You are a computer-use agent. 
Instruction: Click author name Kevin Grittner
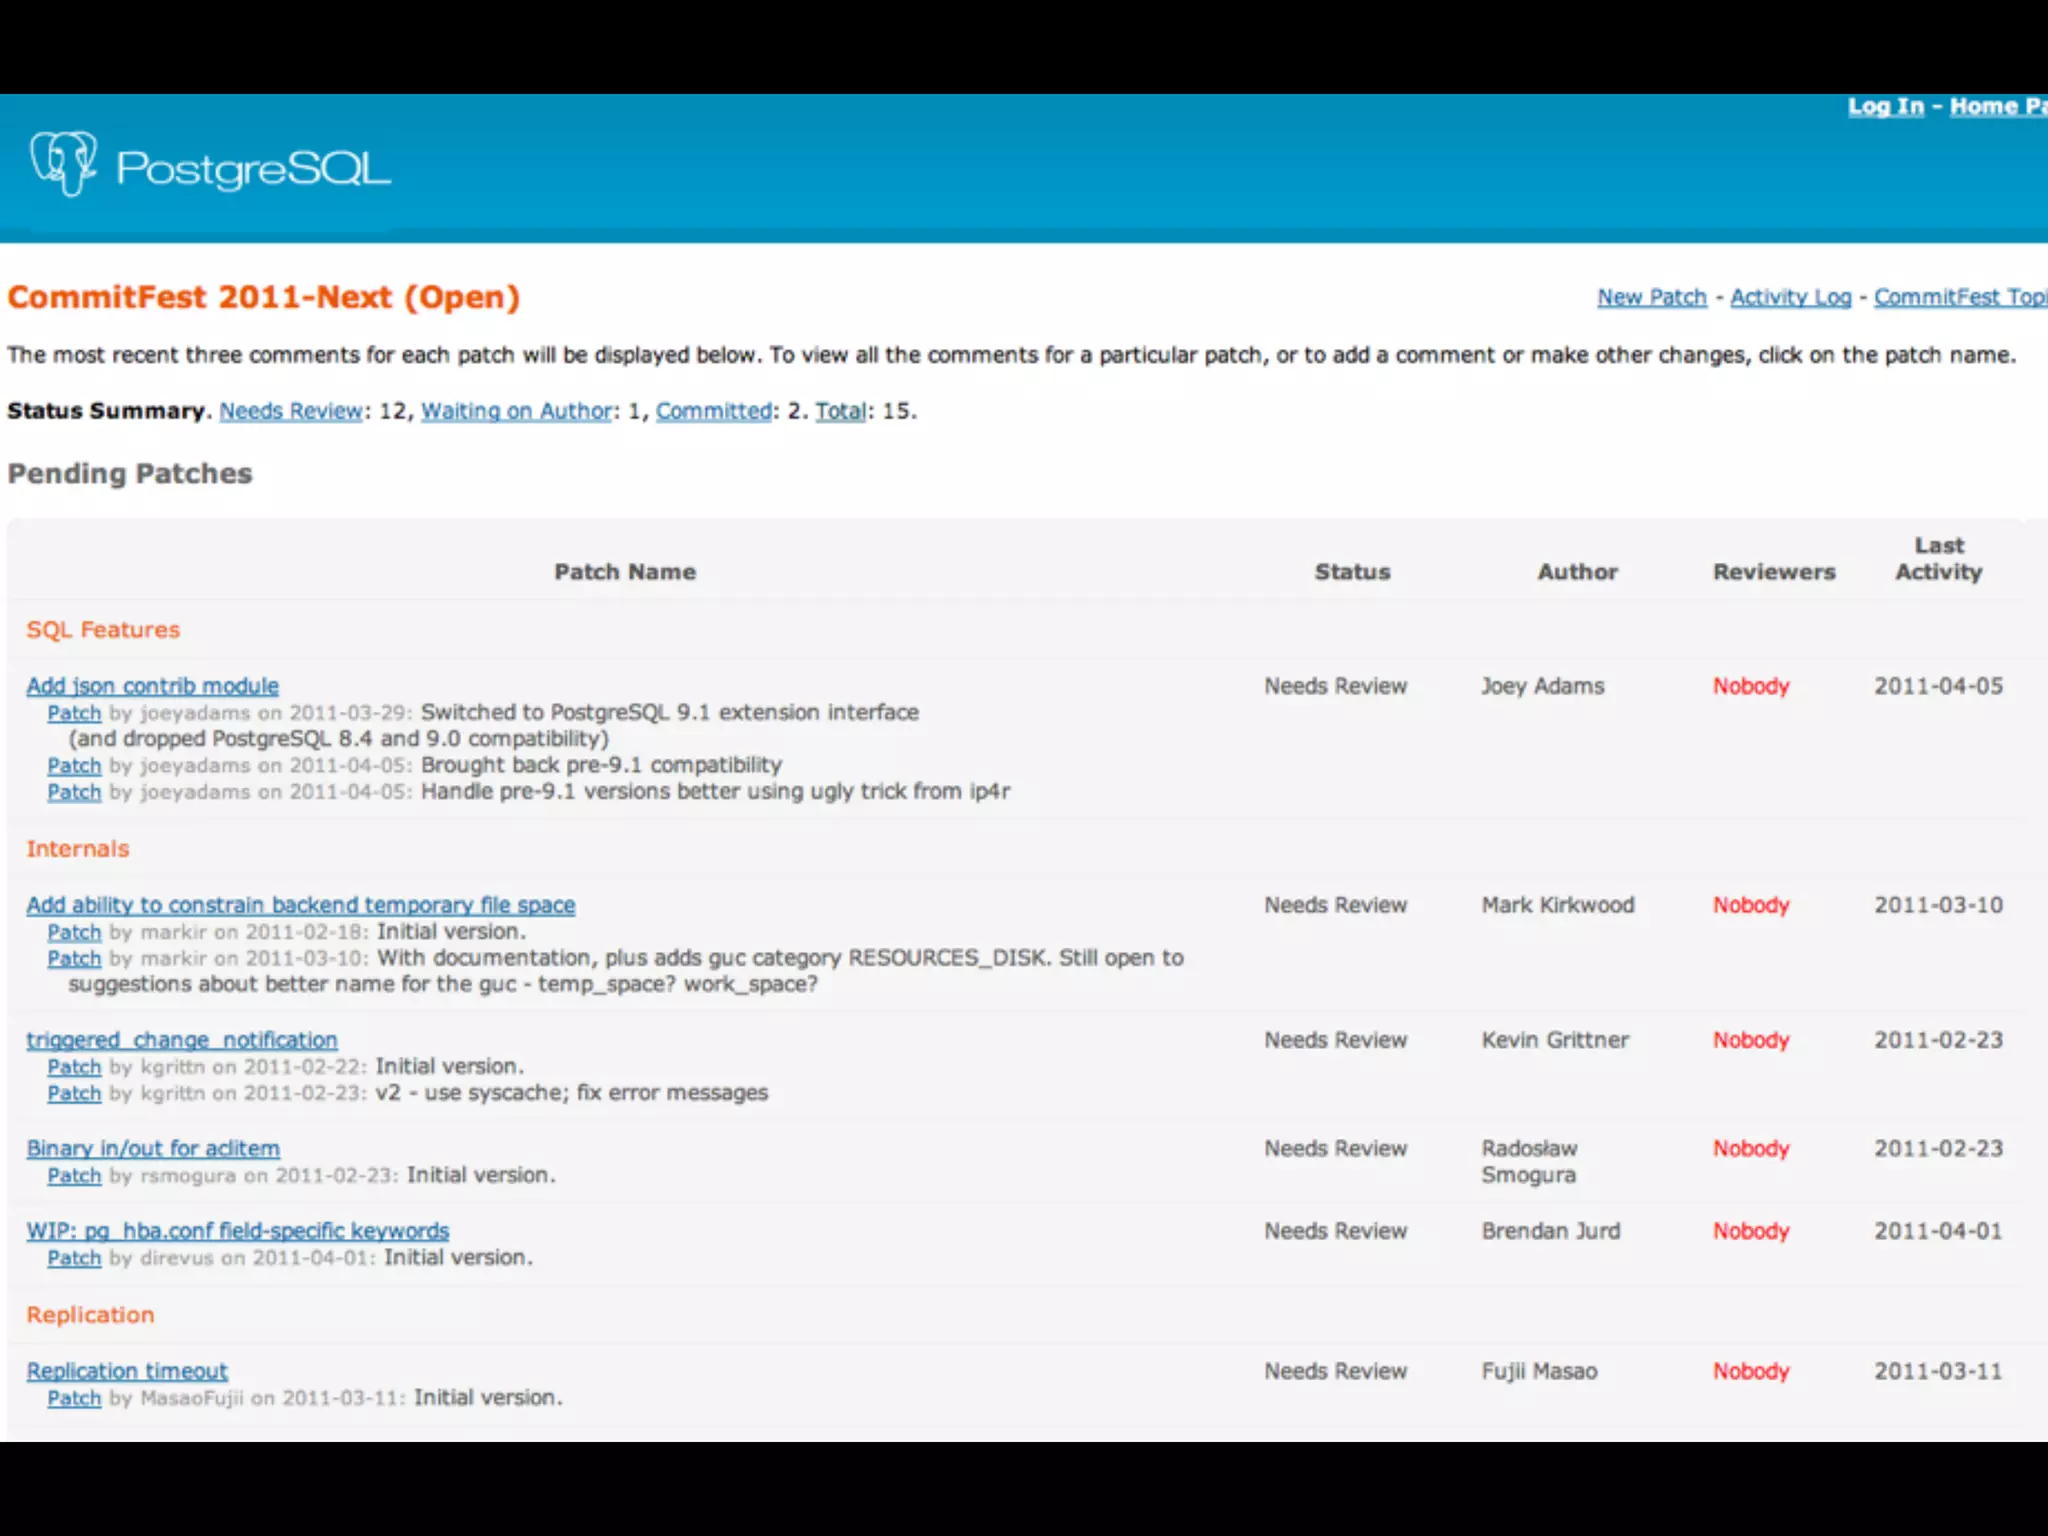coord(1555,1040)
